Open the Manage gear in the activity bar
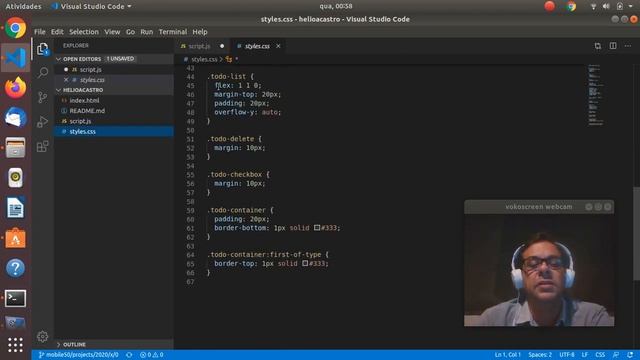Screen dimensions: 640x360 (42, 336)
